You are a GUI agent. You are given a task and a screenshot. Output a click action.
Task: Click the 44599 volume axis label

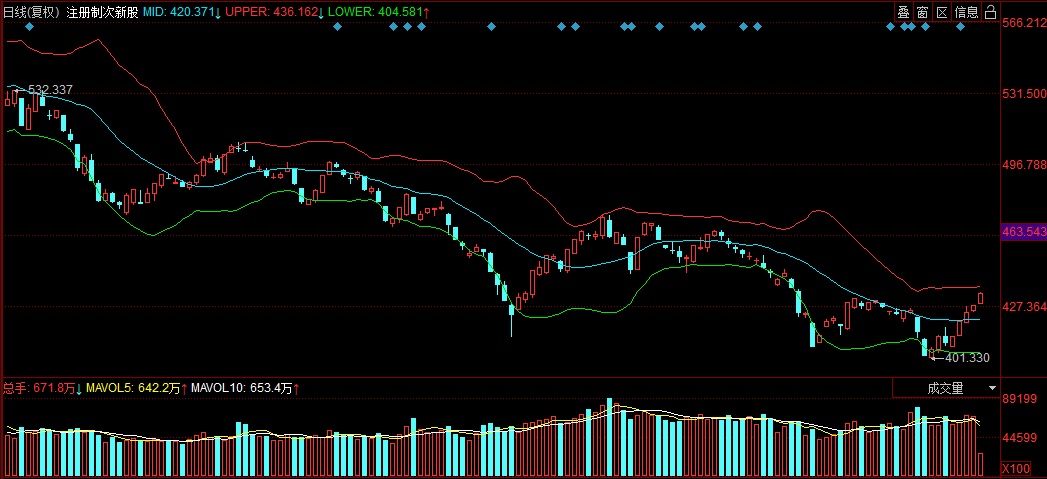1020,438
